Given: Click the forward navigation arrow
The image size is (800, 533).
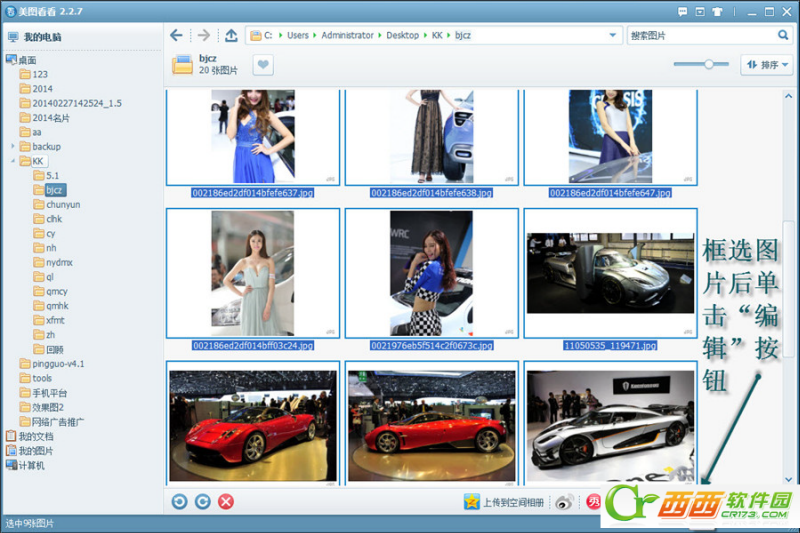Looking at the screenshot, I should click(204, 35).
